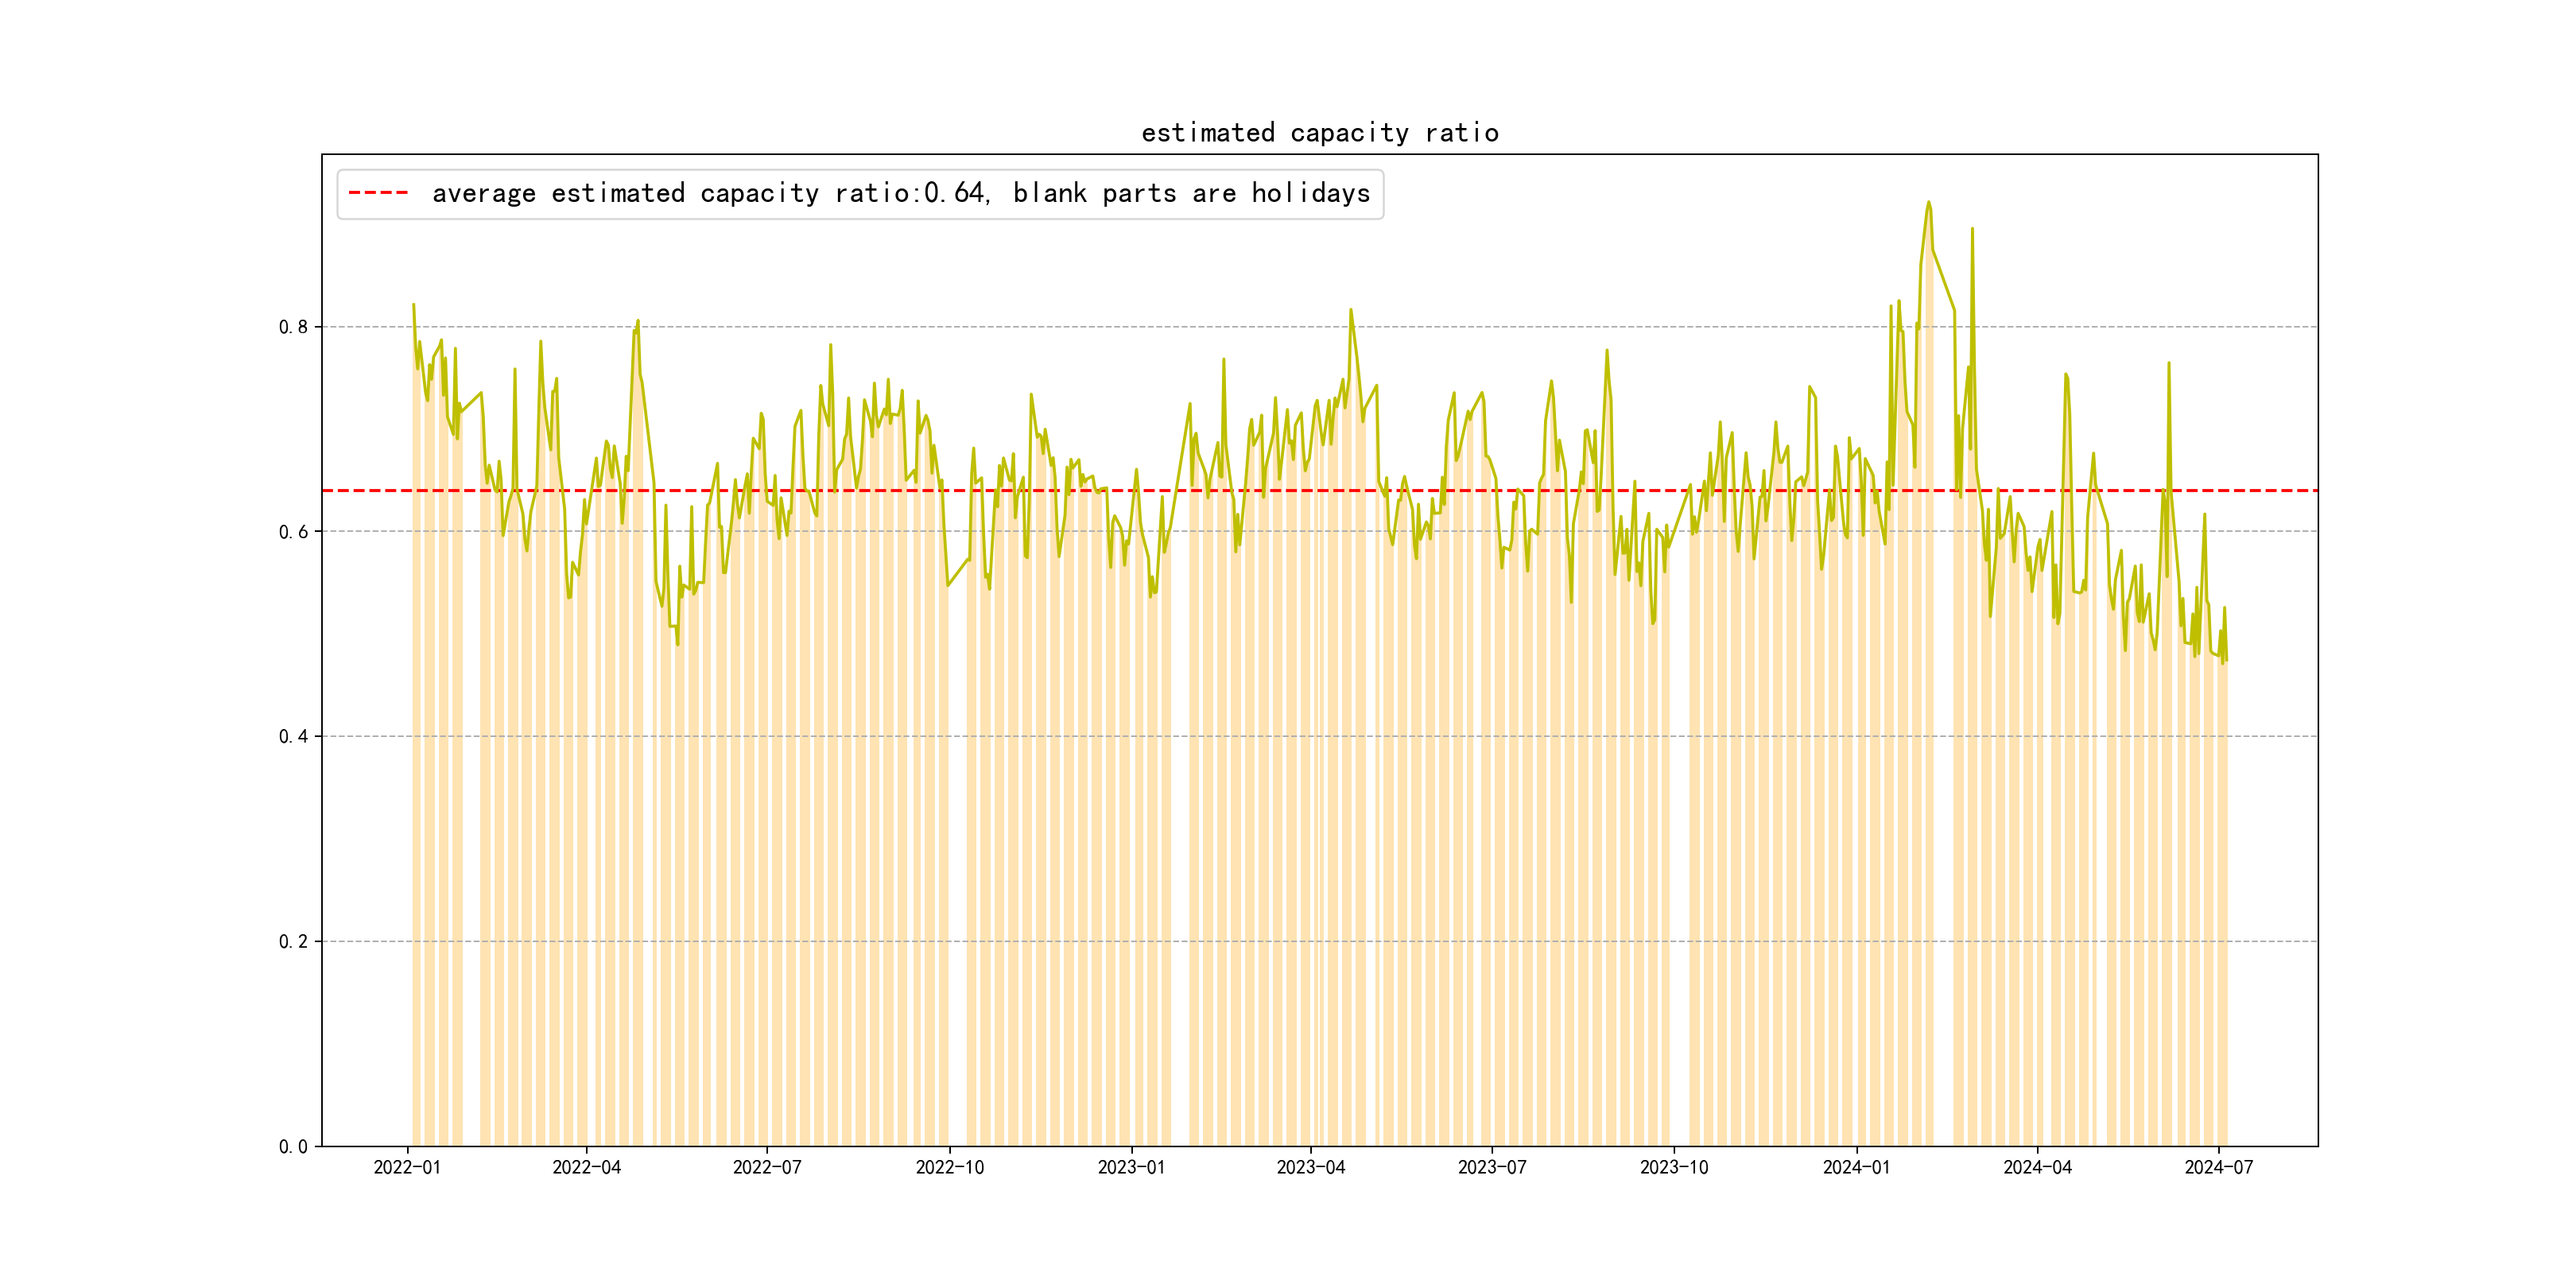Click the chart title 'estimated capacity ratio'

click(x=1319, y=133)
